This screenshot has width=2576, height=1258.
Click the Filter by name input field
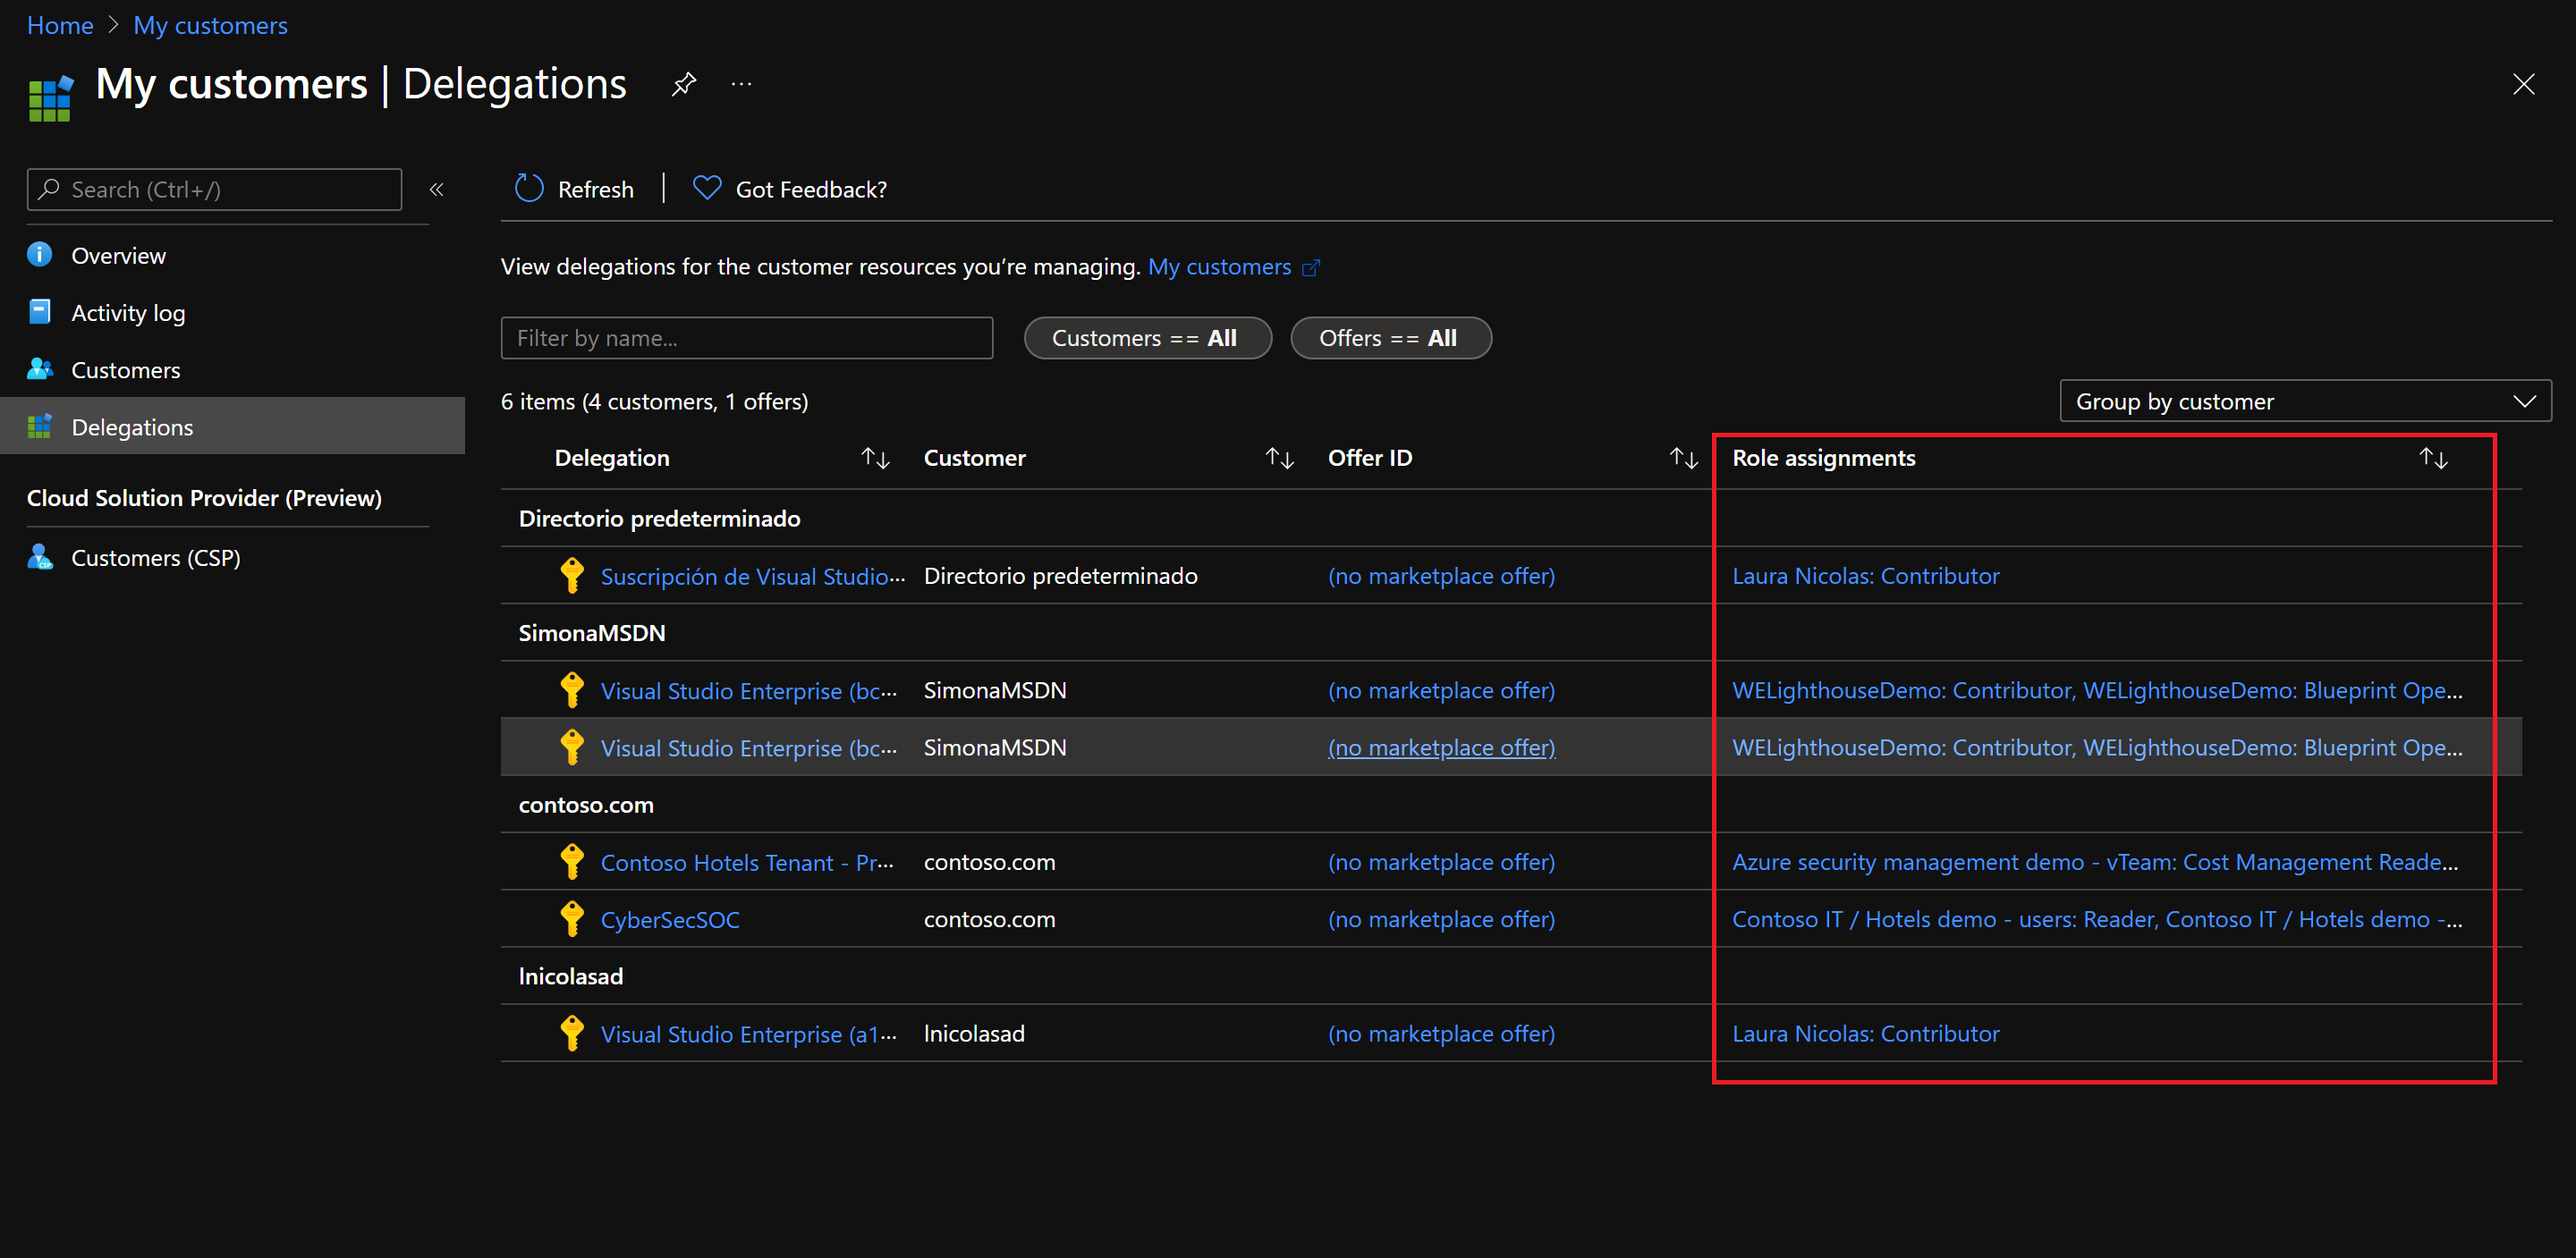[746, 338]
